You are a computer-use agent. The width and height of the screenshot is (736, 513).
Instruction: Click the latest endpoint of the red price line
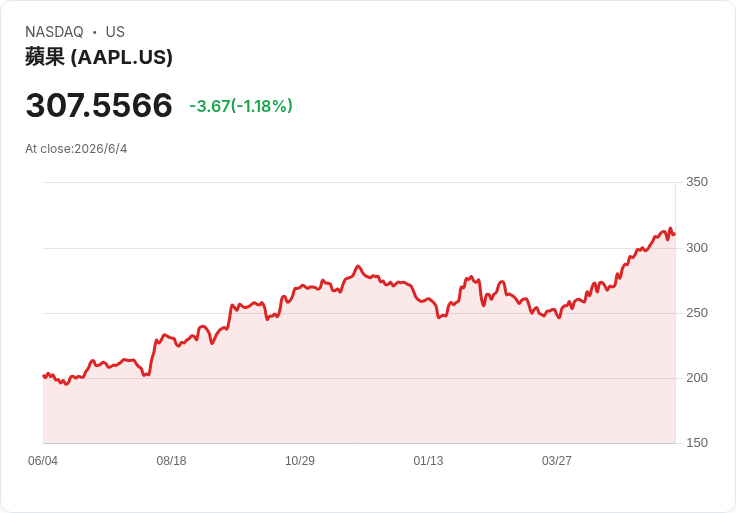pos(675,234)
